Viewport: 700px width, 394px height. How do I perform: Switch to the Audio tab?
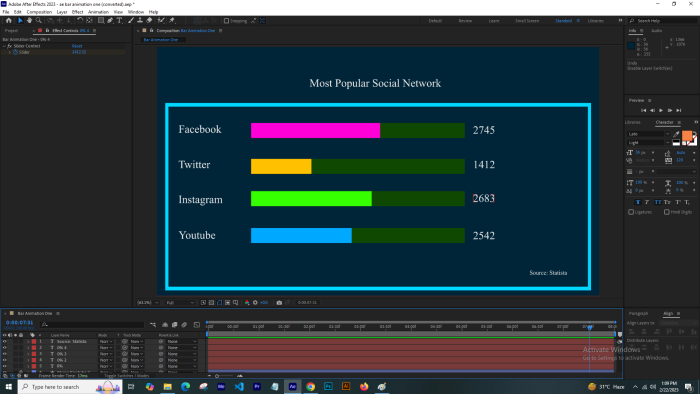coord(656,30)
